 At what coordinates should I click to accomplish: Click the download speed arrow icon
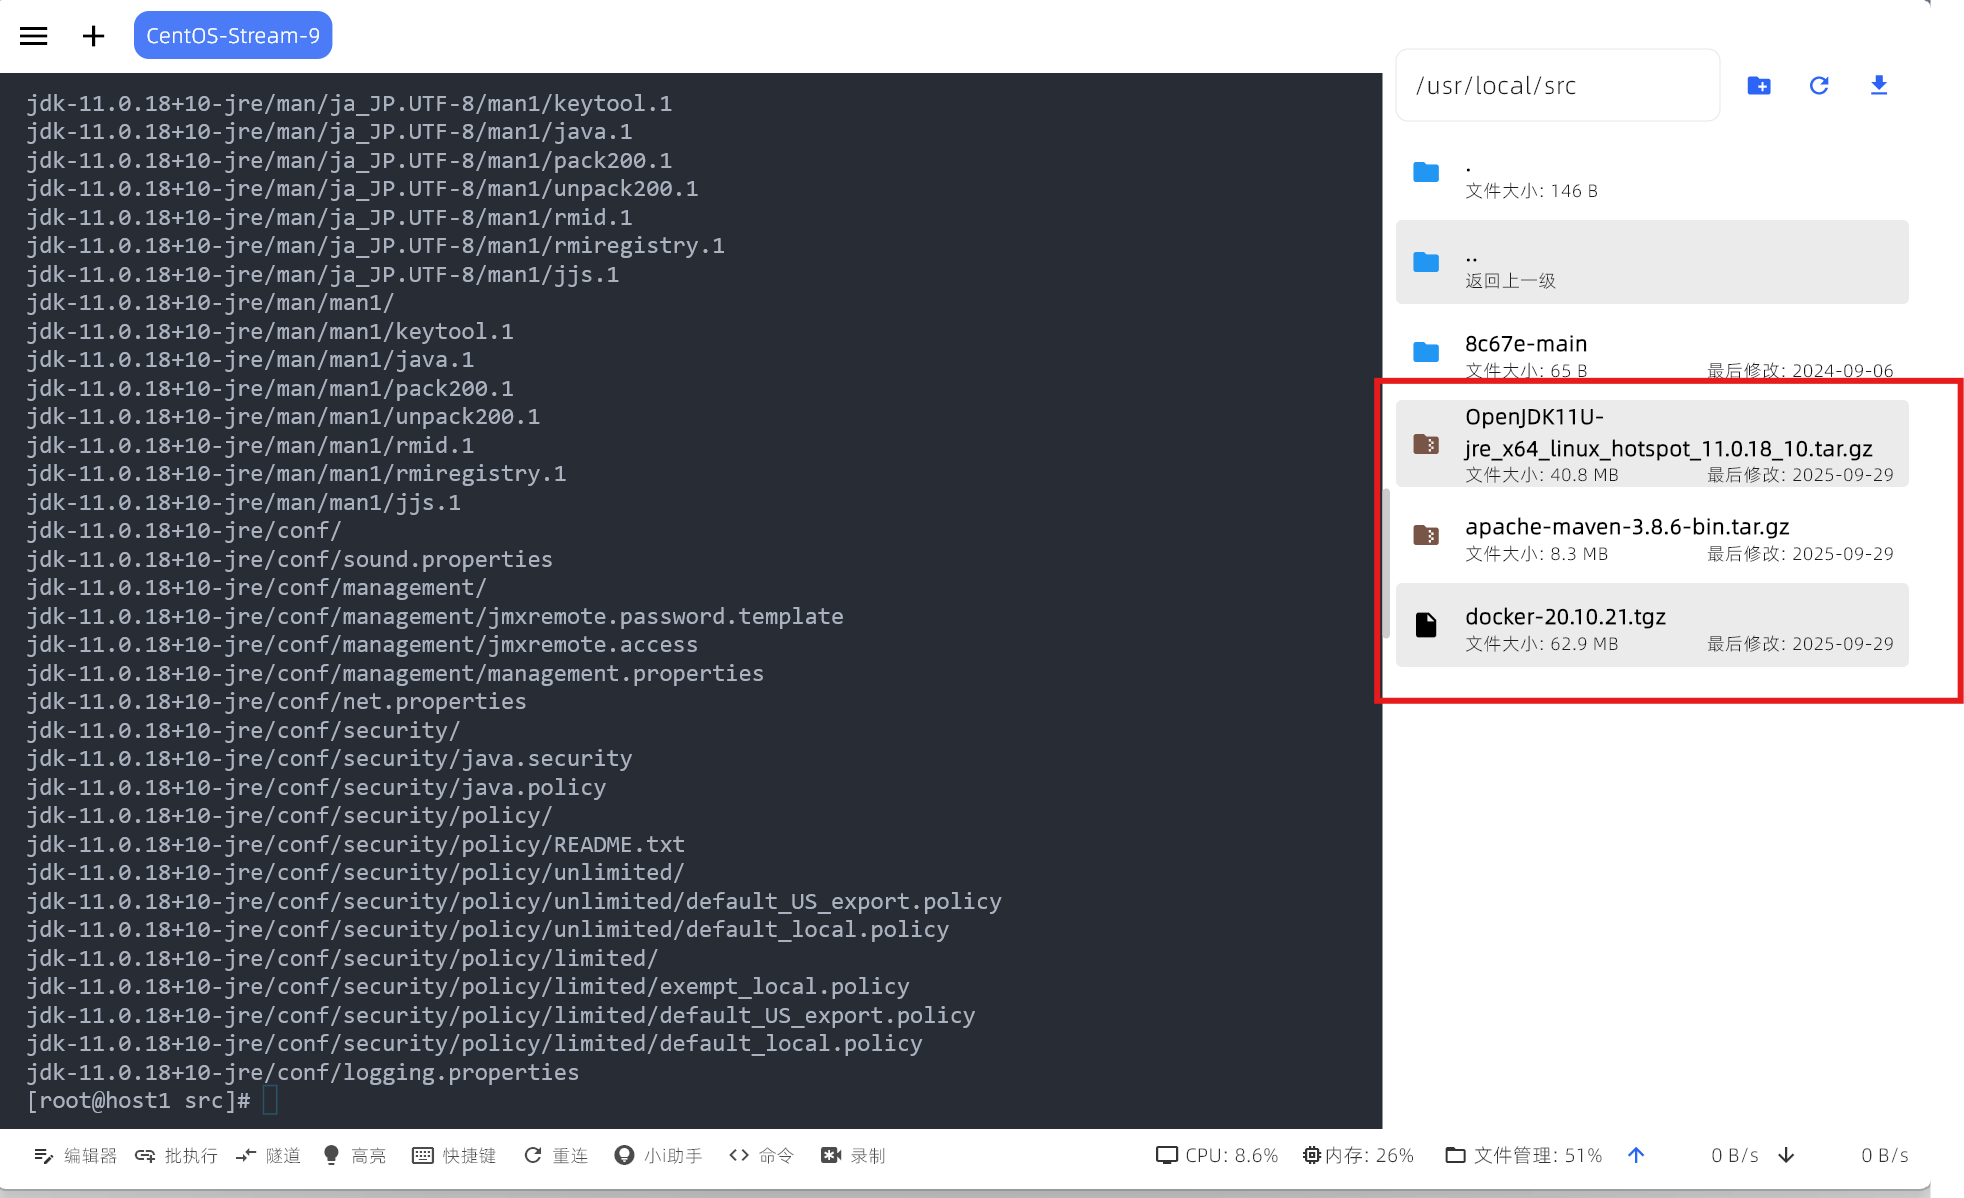[1786, 1156]
